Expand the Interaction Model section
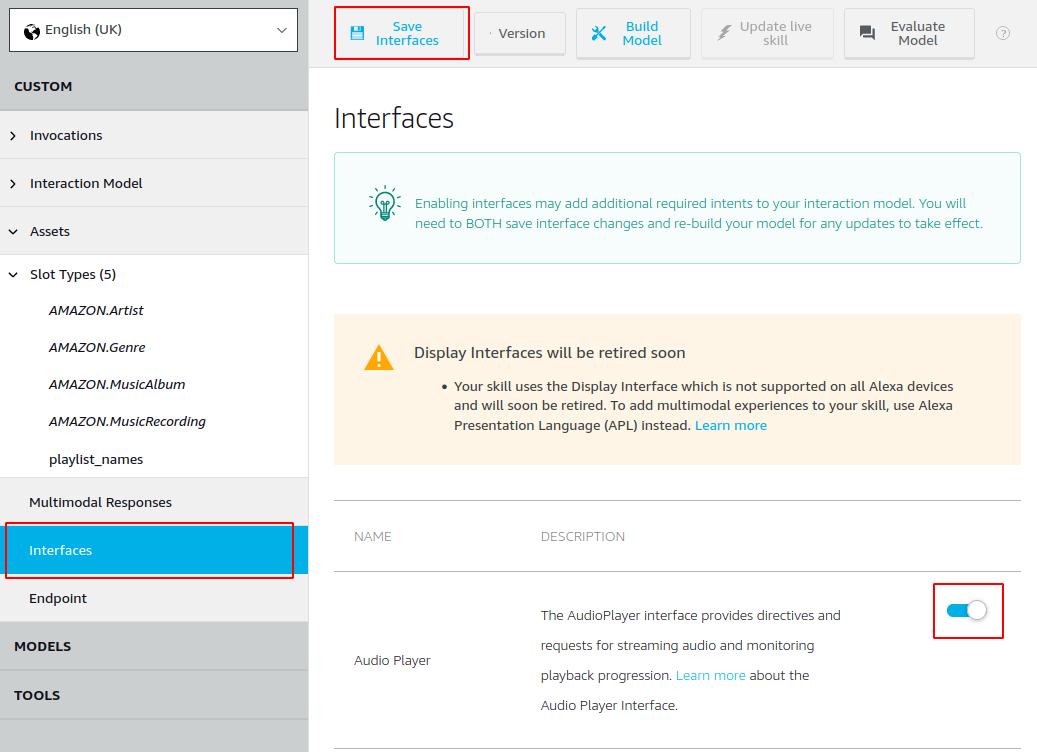 point(86,183)
